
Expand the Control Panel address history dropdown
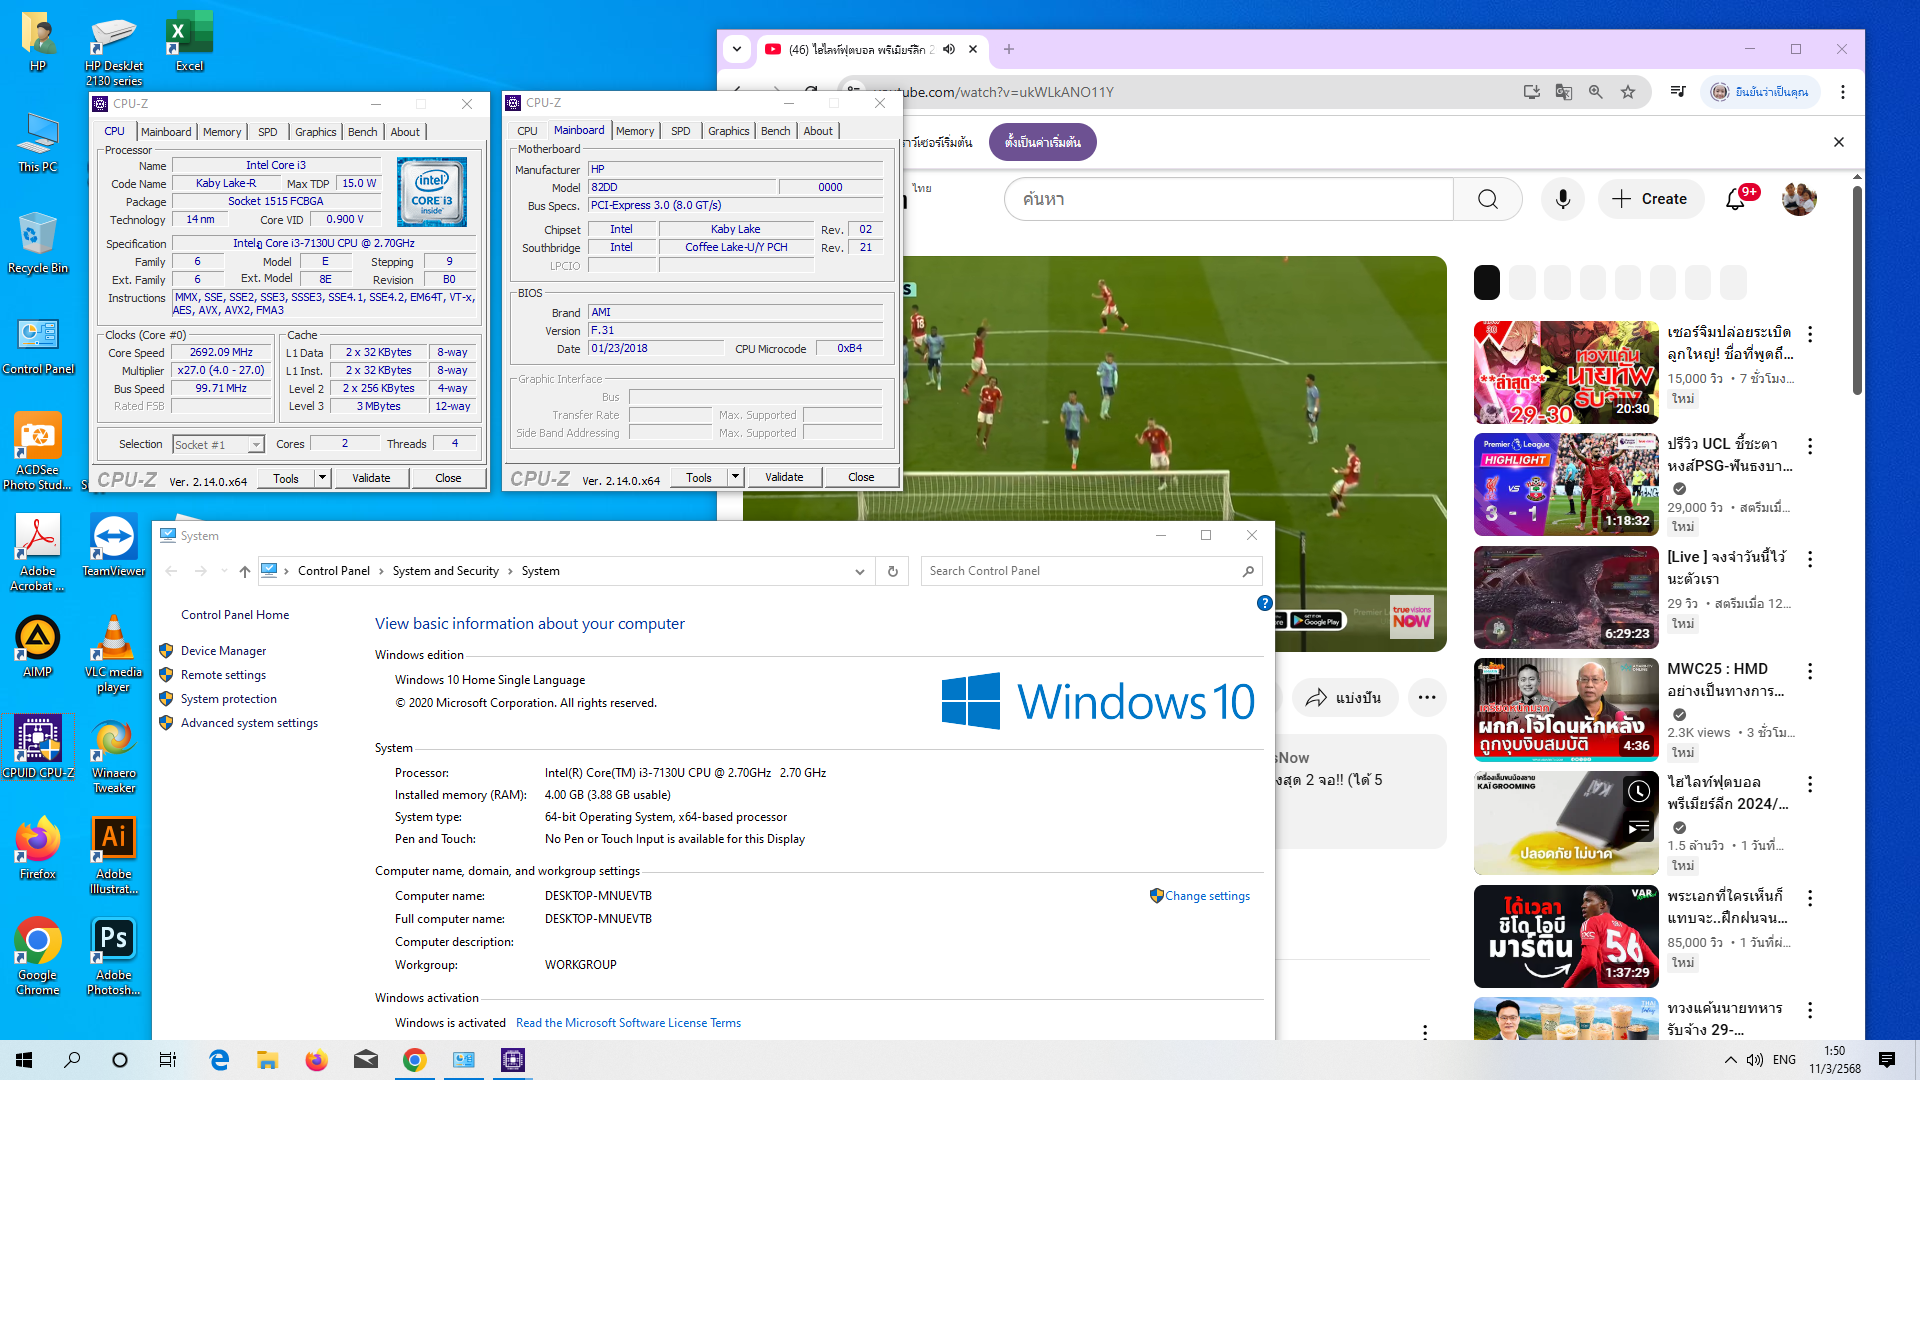point(859,571)
